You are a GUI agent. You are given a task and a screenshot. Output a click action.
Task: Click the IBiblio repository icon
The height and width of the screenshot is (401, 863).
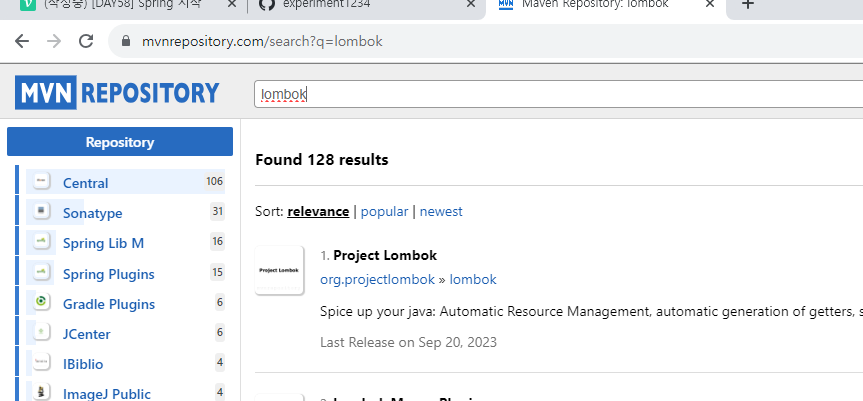coord(41,362)
